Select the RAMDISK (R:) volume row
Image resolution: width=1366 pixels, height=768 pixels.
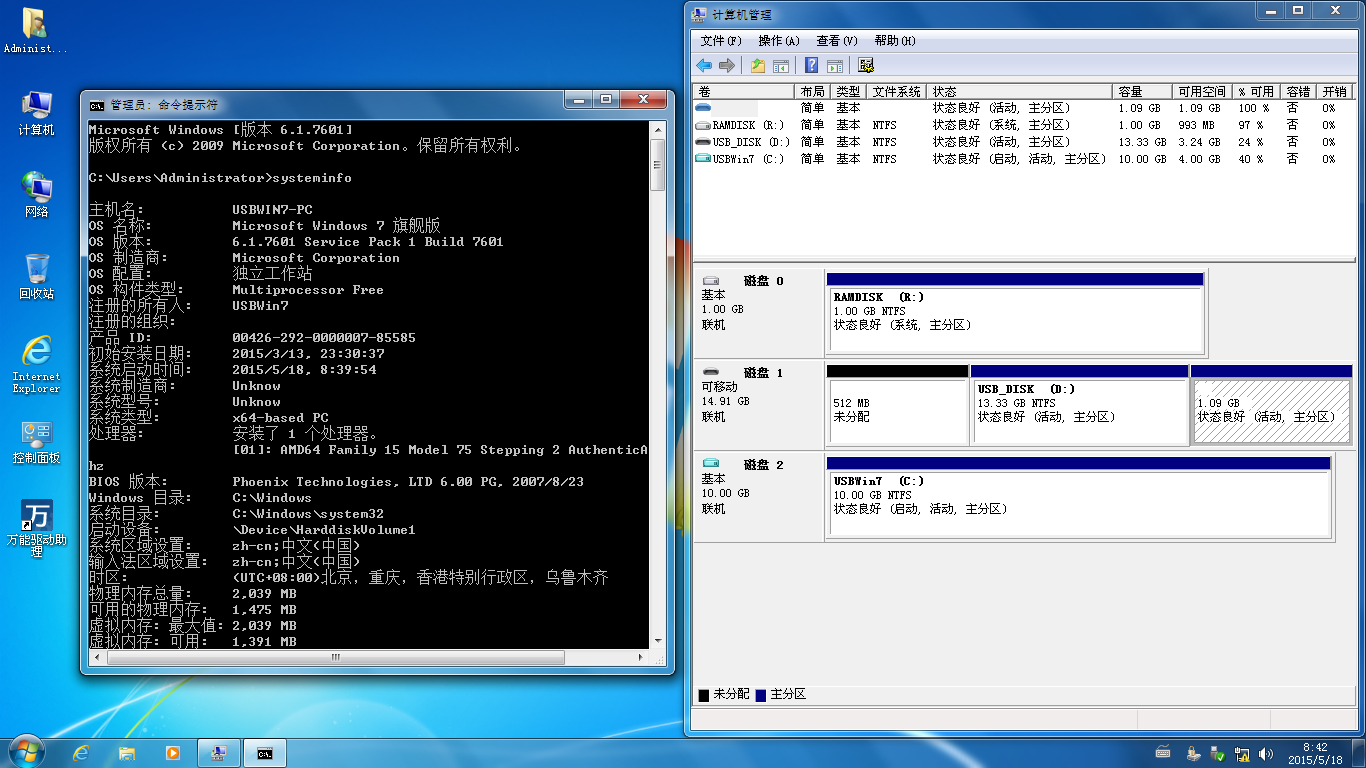tap(1022, 125)
